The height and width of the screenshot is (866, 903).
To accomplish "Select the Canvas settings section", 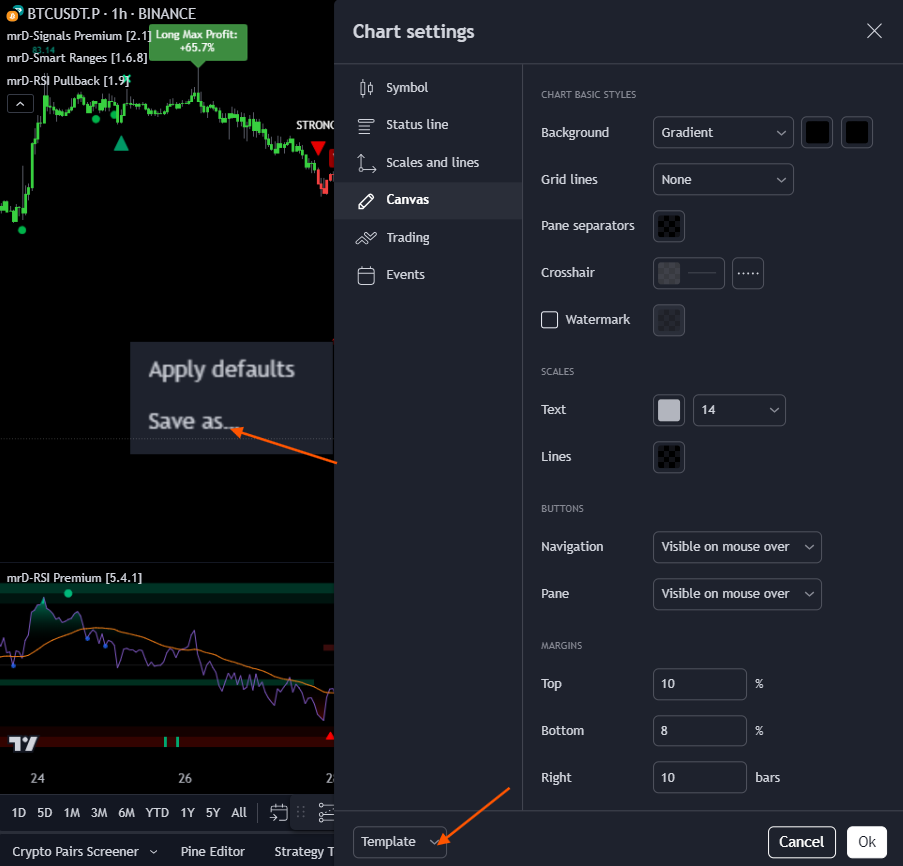I will point(428,200).
